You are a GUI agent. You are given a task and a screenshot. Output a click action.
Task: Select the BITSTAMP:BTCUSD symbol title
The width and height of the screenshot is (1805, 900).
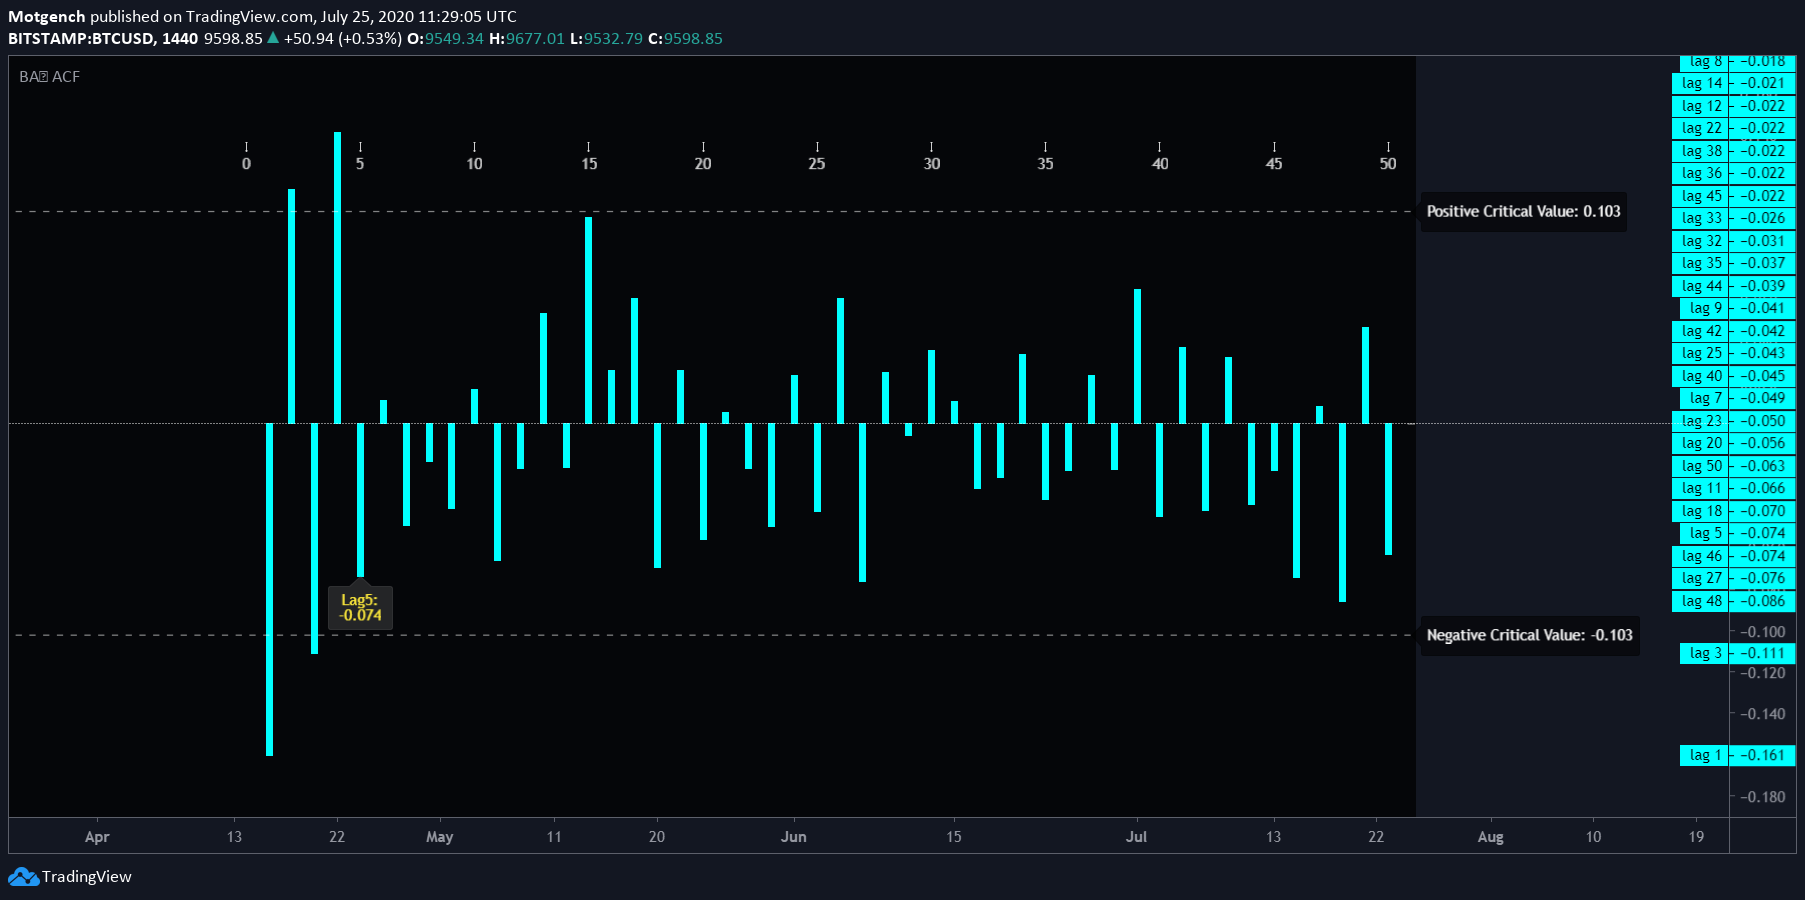click(81, 38)
